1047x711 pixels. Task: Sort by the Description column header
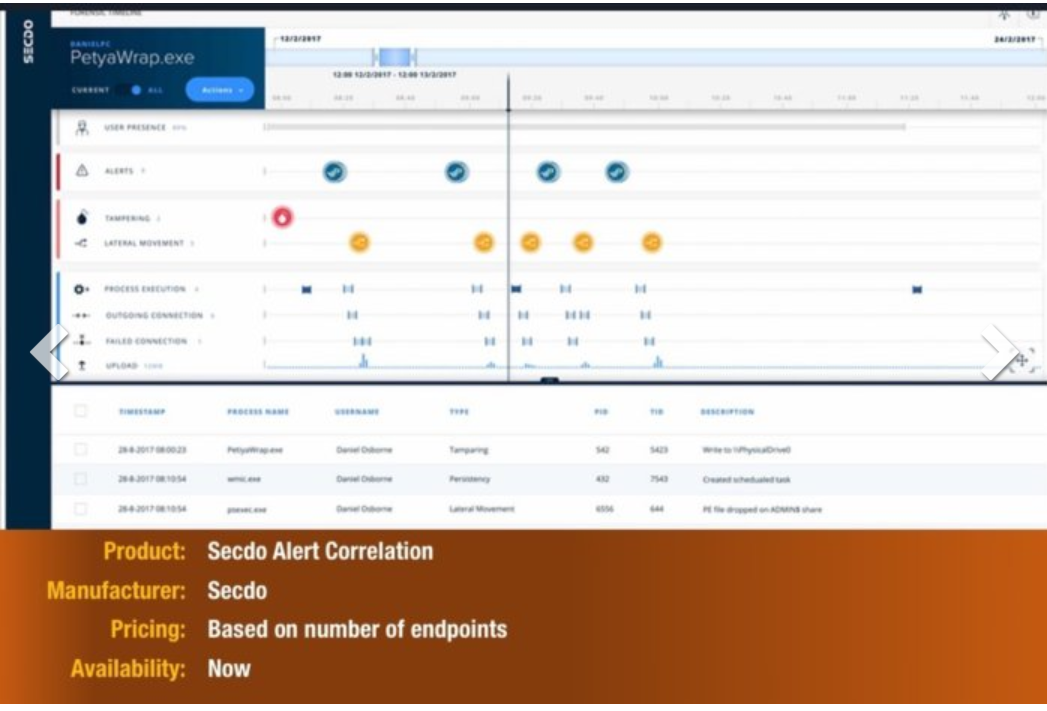tap(727, 412)
